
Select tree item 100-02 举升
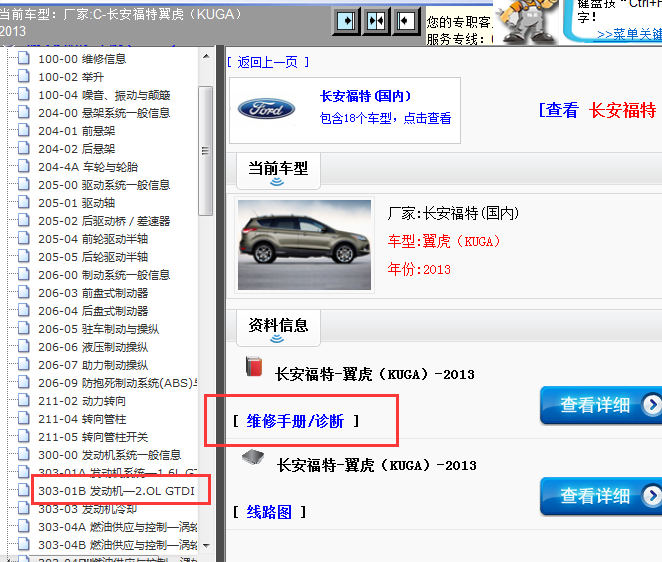click(71, 77)
